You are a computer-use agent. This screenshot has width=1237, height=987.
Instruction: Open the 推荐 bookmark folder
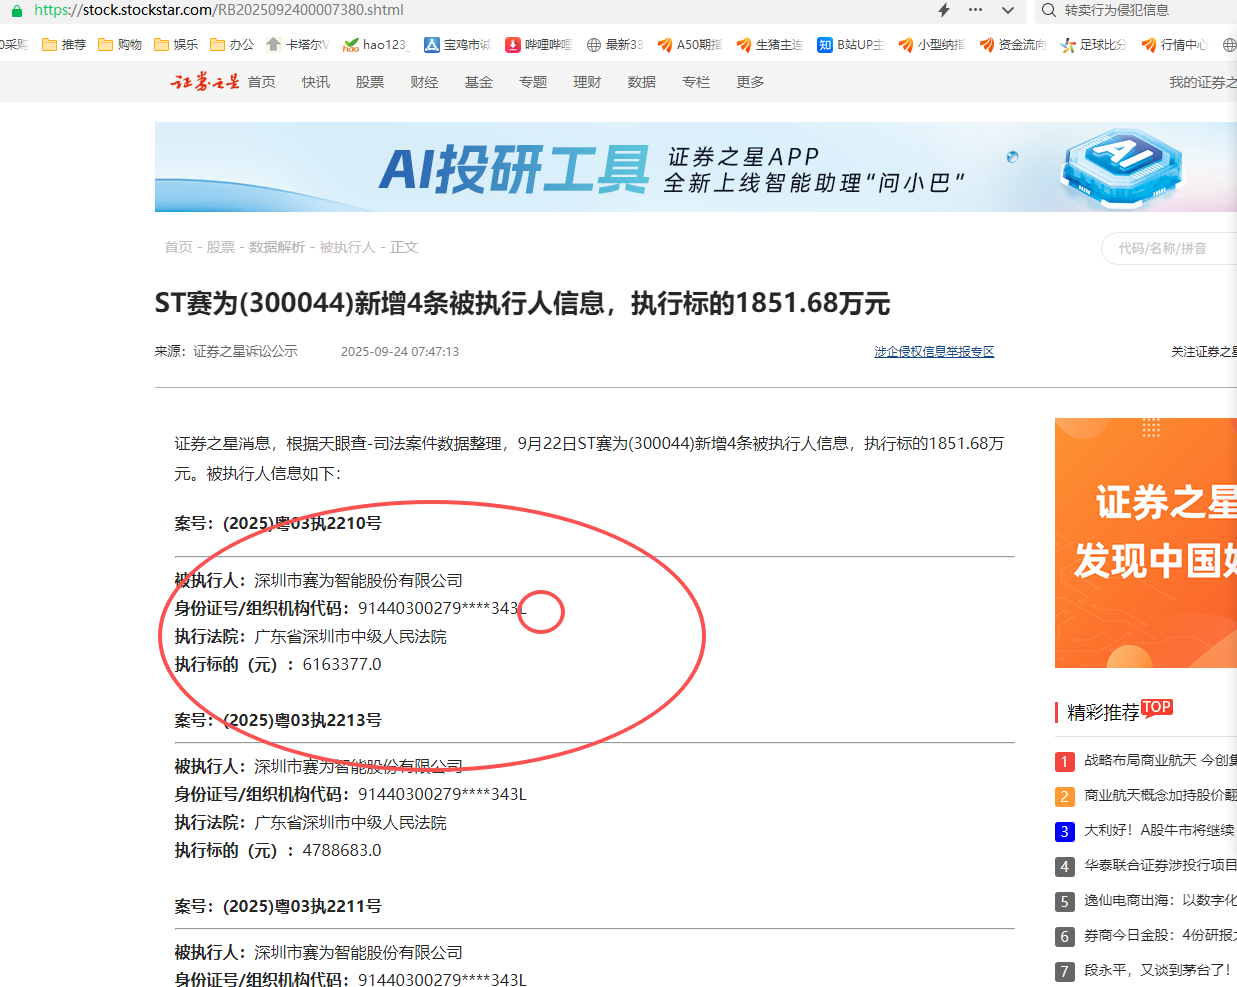click(x=64, y=45)
